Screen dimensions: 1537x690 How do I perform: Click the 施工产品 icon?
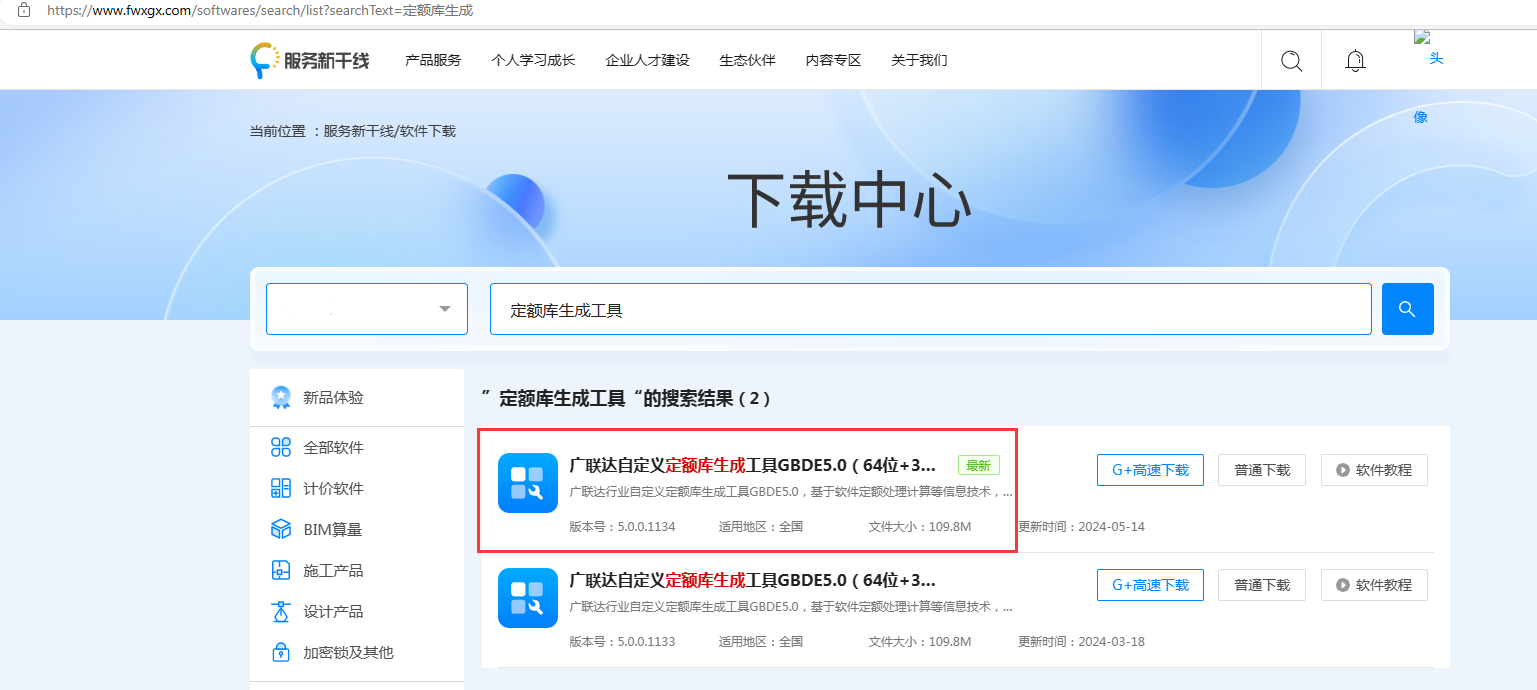(281, 570)
